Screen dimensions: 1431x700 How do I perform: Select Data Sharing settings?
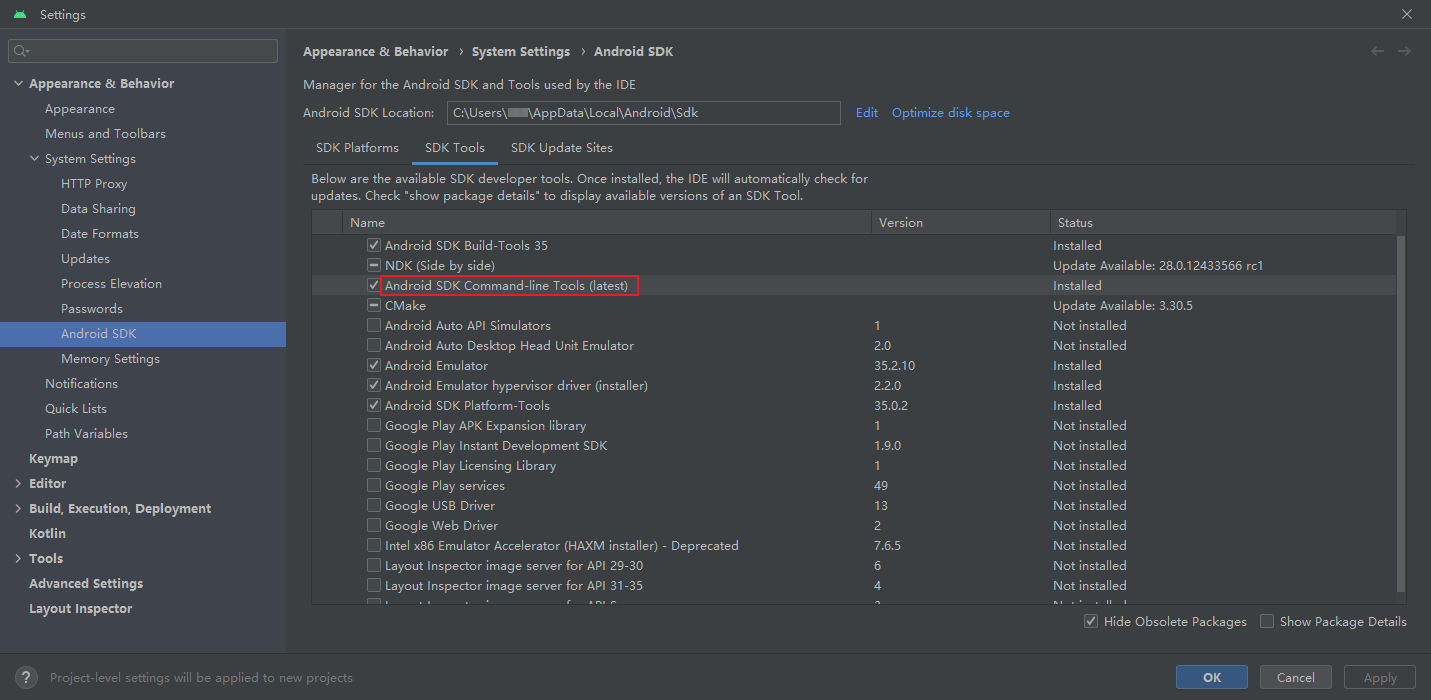pyautogui.click(x=98, y=208)
